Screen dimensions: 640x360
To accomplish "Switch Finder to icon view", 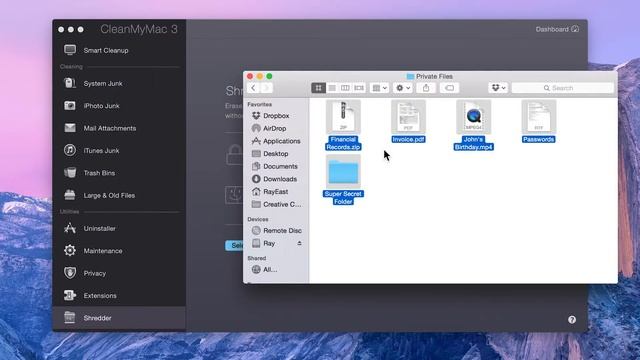I will pyautogui.click(x=318, y=88).
